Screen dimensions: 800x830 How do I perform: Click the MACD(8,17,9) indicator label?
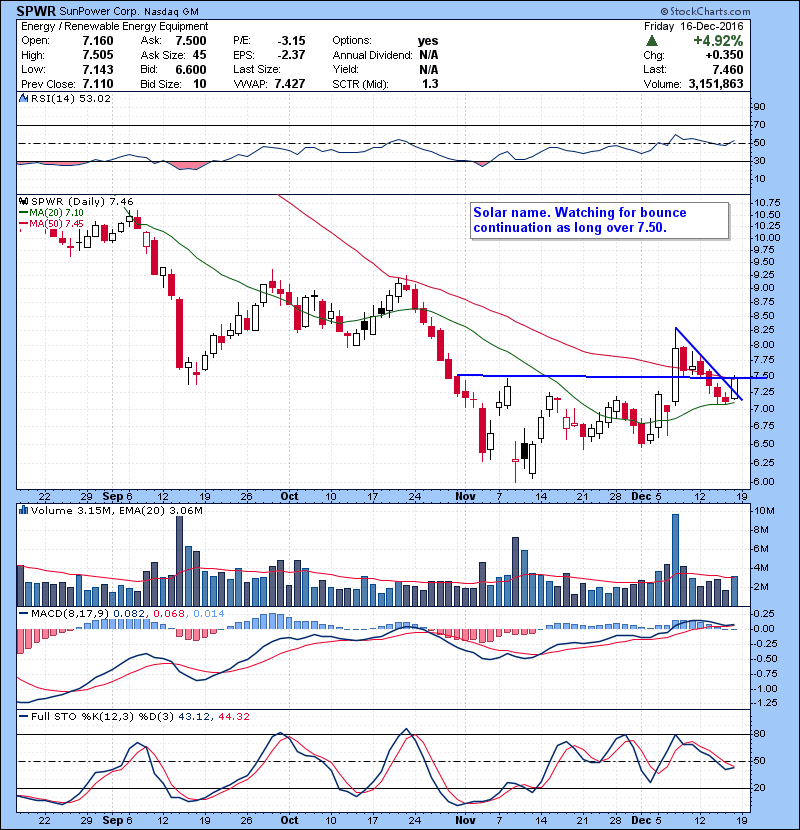(69, 614)
